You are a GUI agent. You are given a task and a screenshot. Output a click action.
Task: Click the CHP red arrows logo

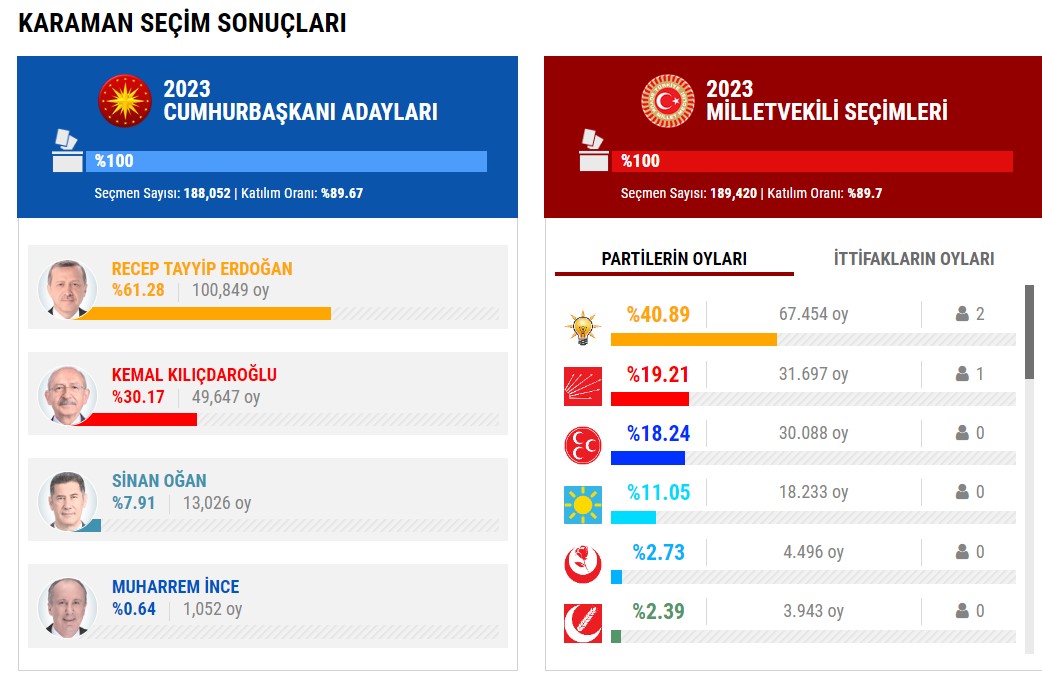pyautogui.click(x=582, y=386)
